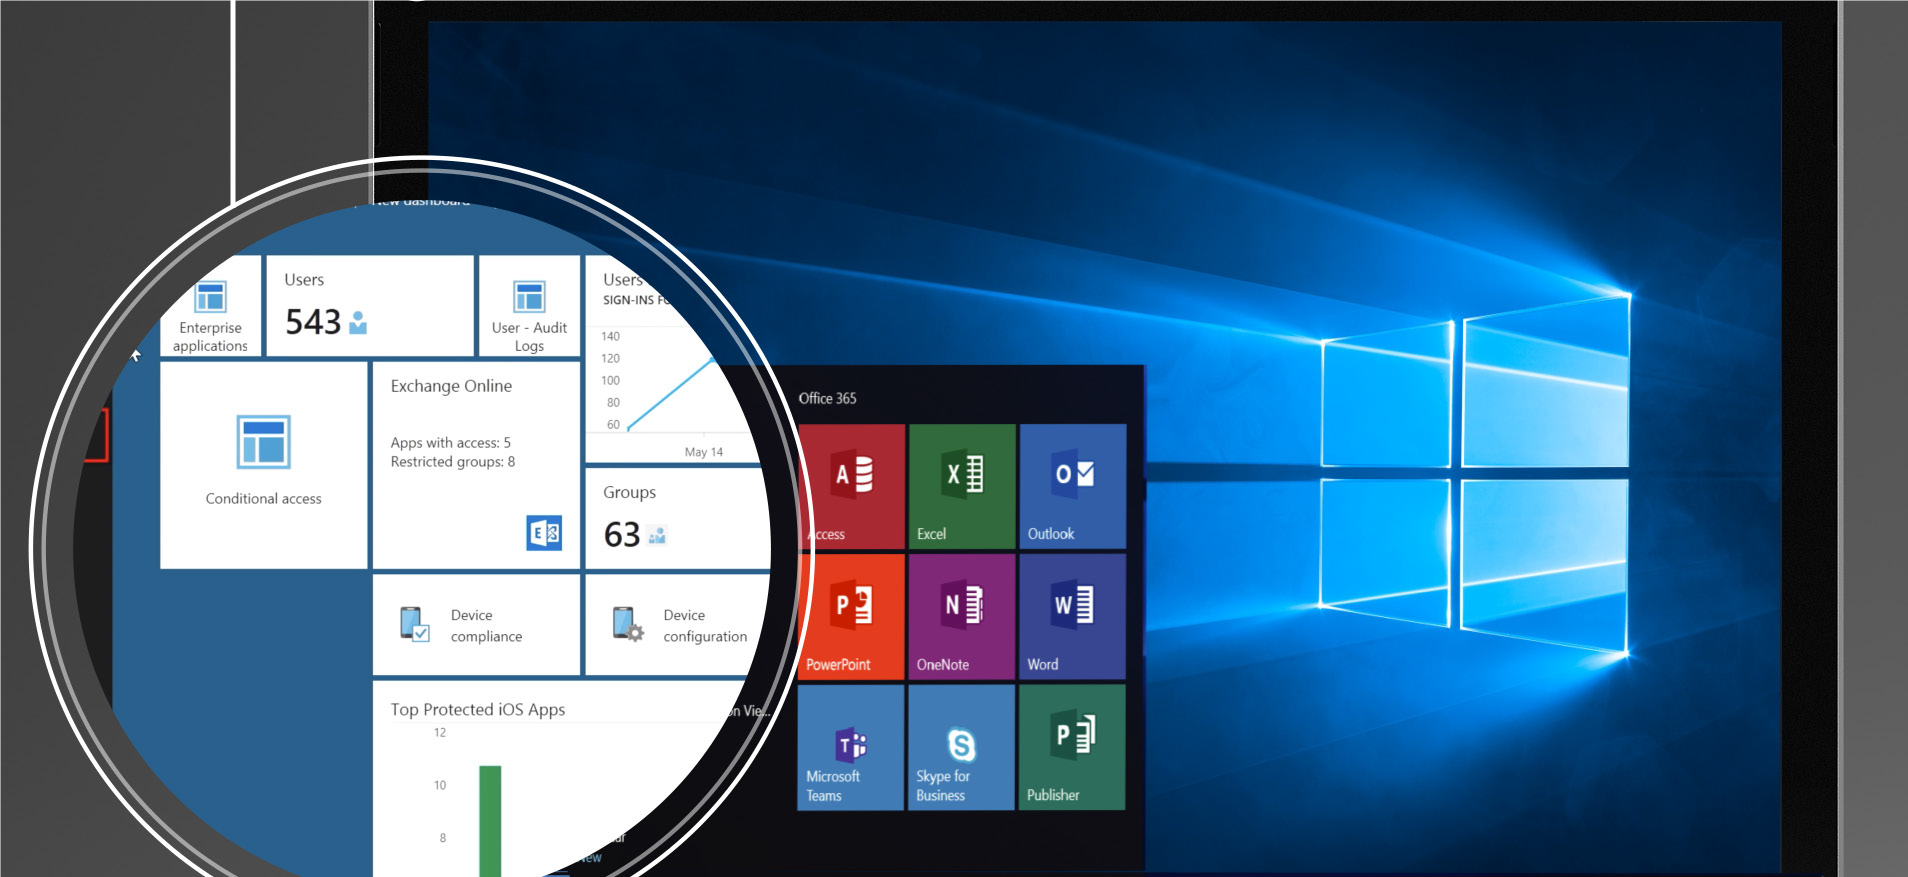
Task: Open the Microsoft Teams tile
Action: pyautogui.click(x=851, y=747)
